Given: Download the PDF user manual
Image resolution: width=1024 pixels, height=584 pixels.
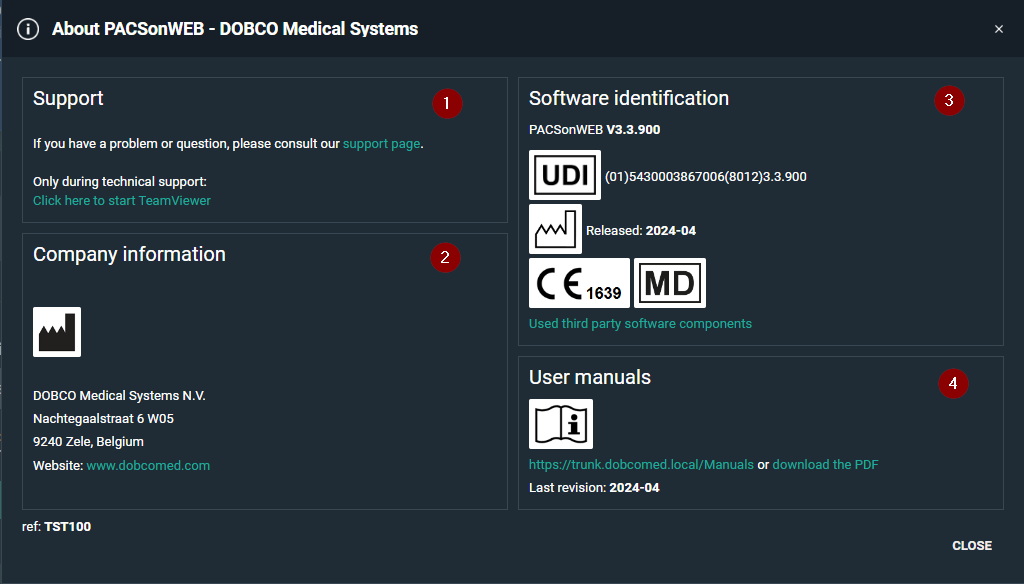Looking at the screenshot, I should point(825,465).
